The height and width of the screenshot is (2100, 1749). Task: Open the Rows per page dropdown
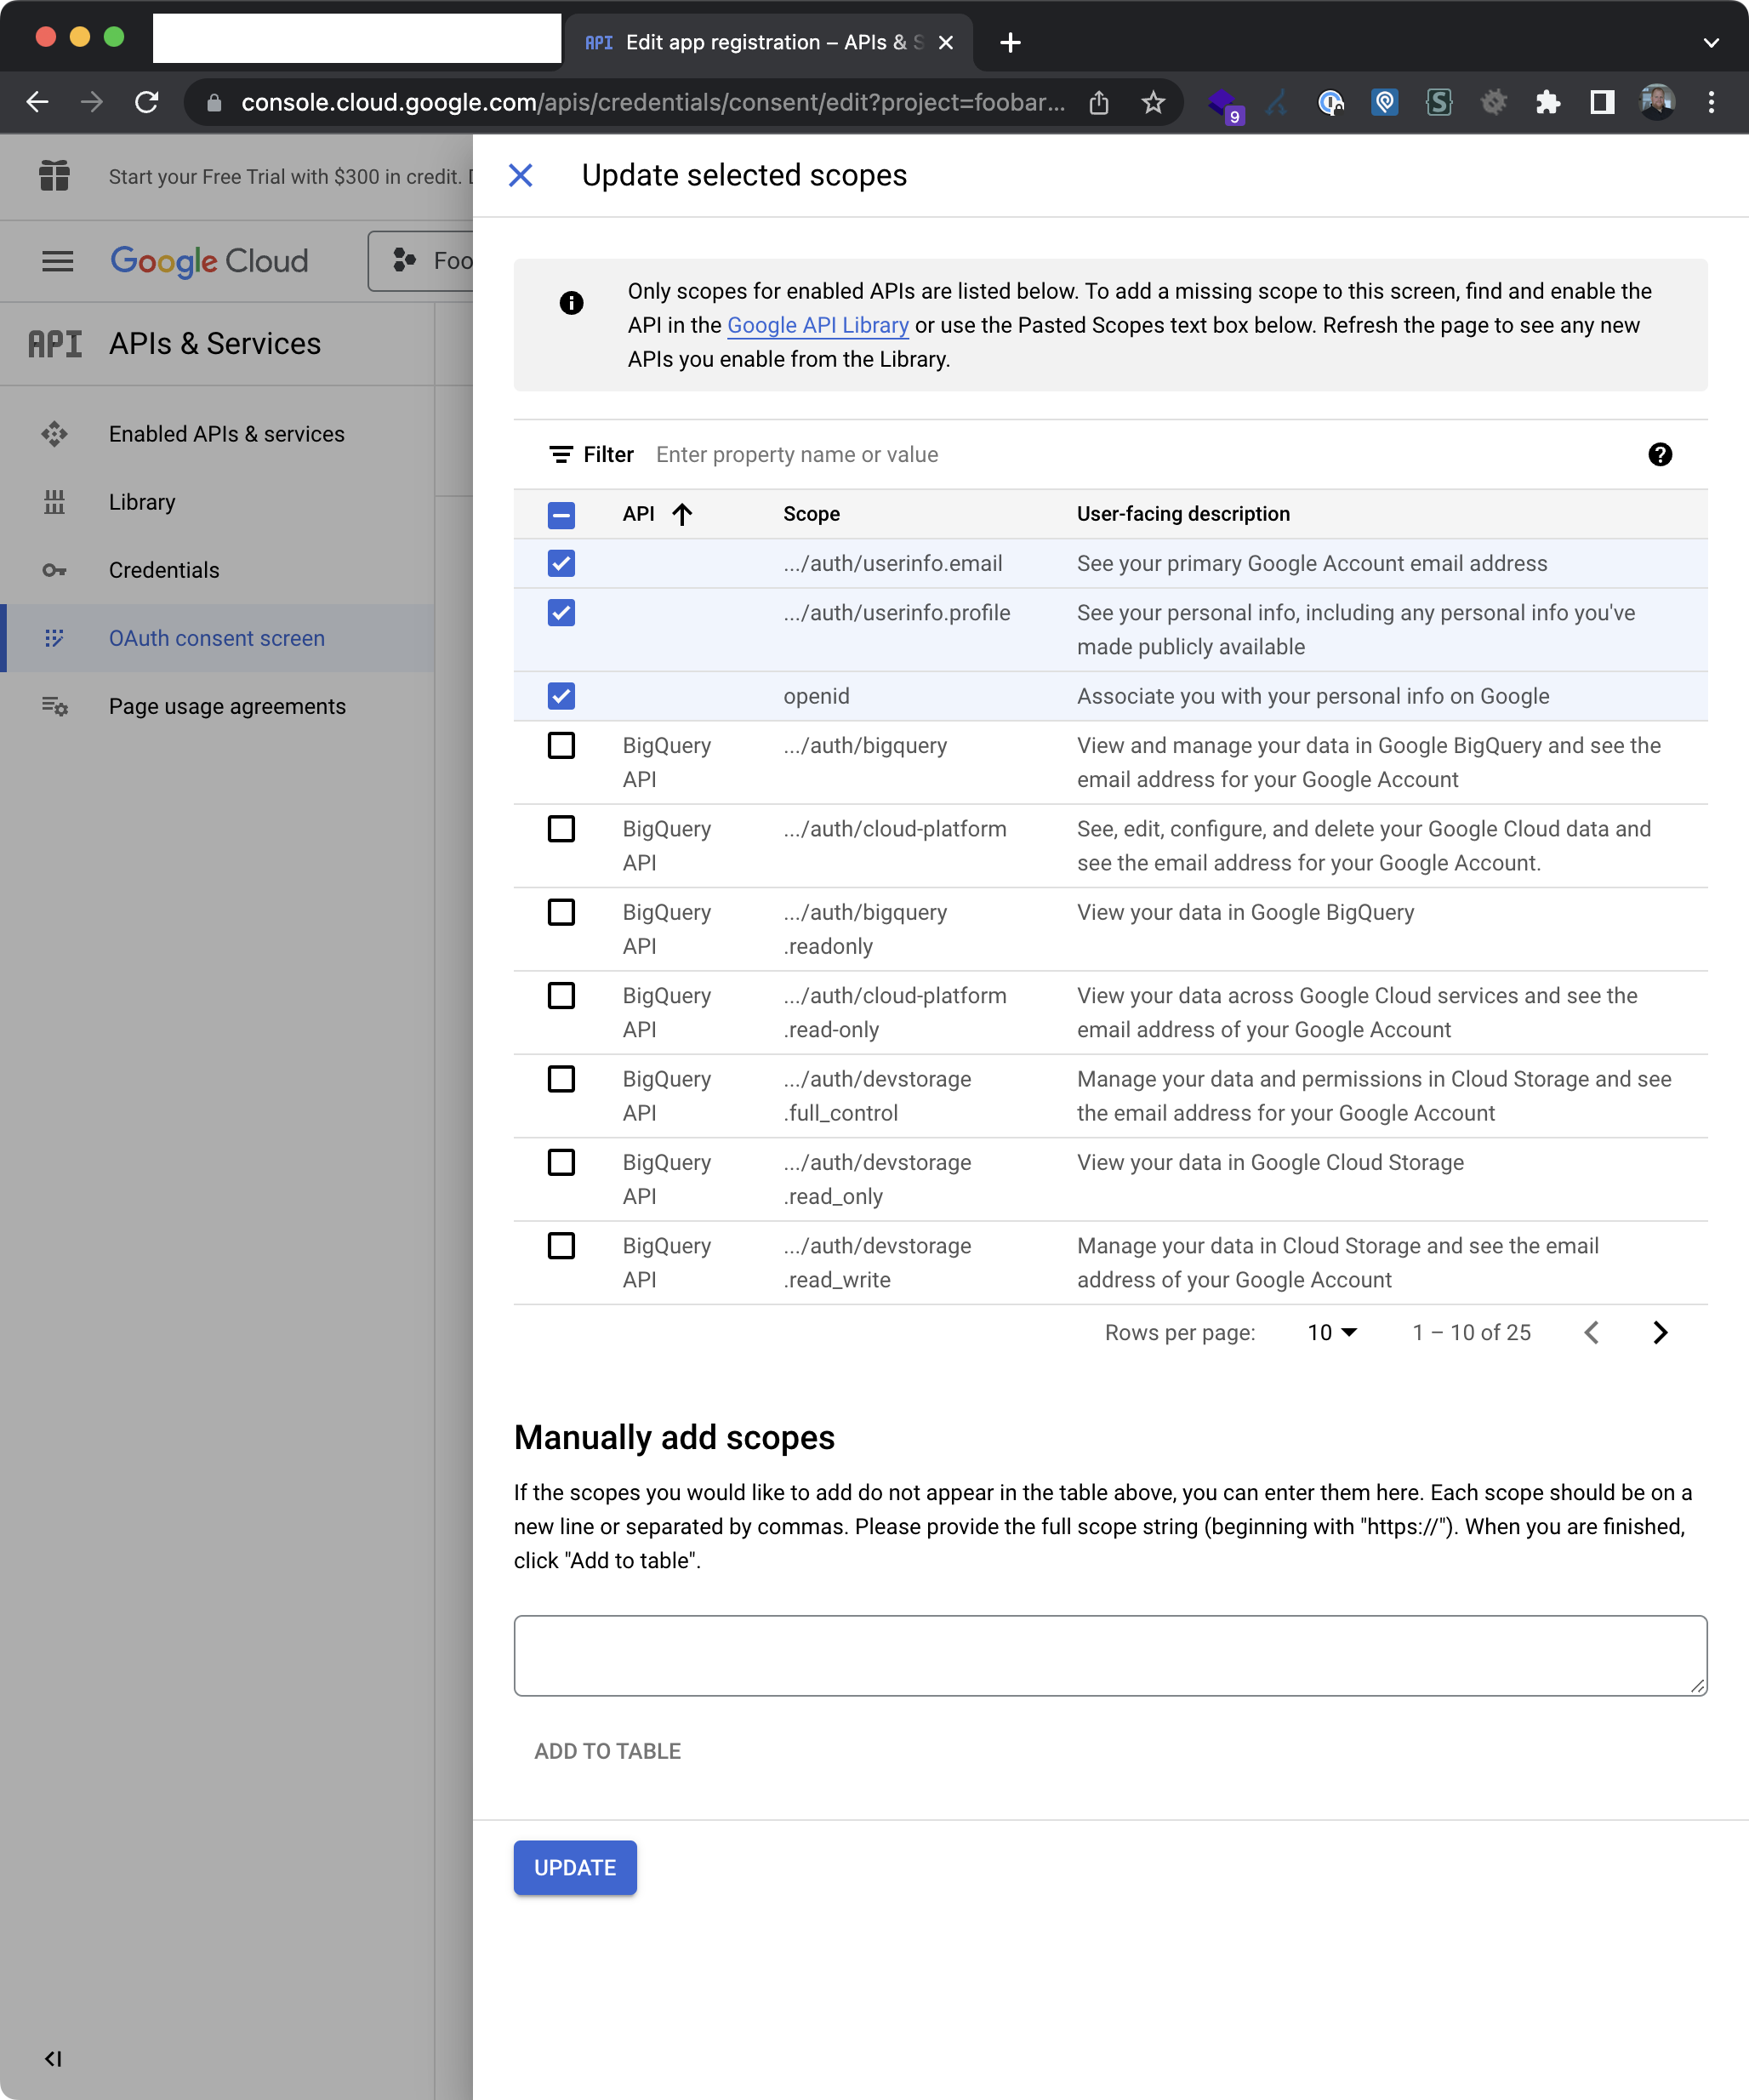coord(1331,1332)
